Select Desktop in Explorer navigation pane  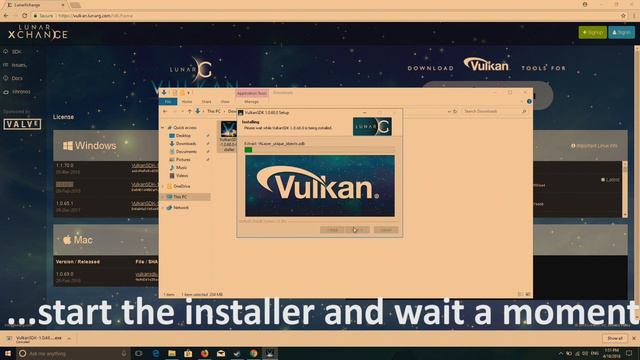coord(183,136)
